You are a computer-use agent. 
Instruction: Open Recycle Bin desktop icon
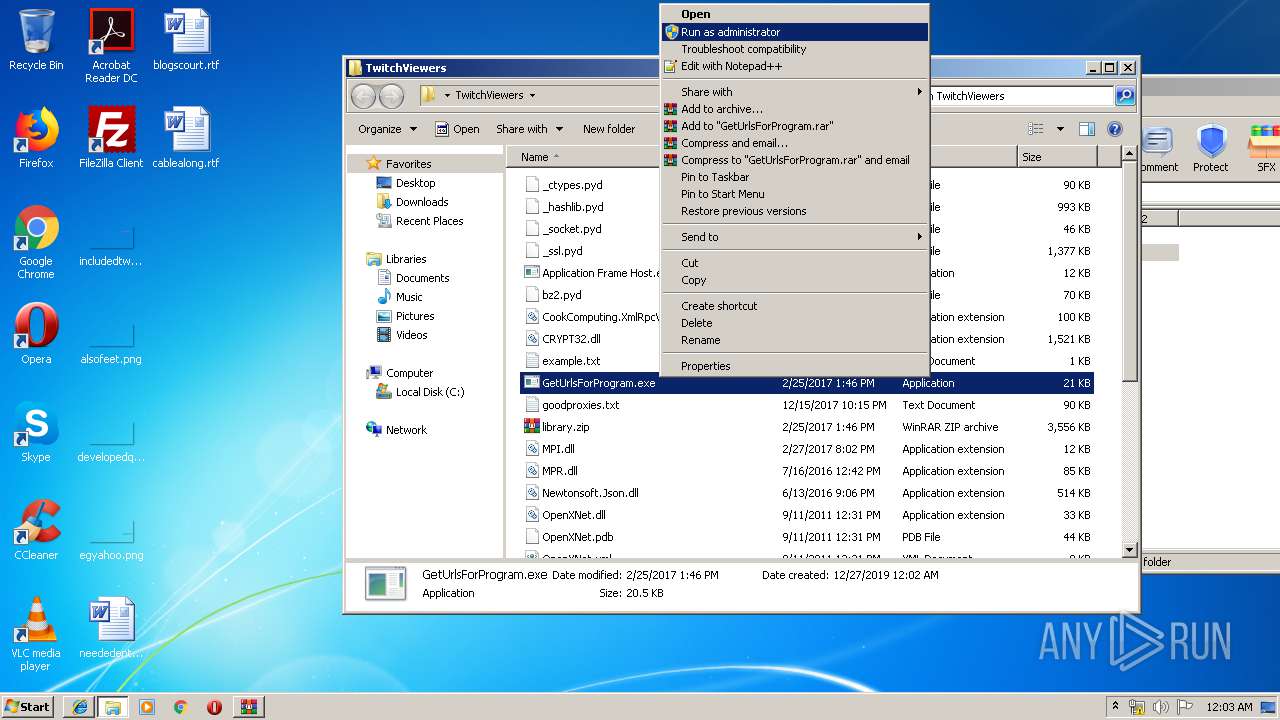36,40
